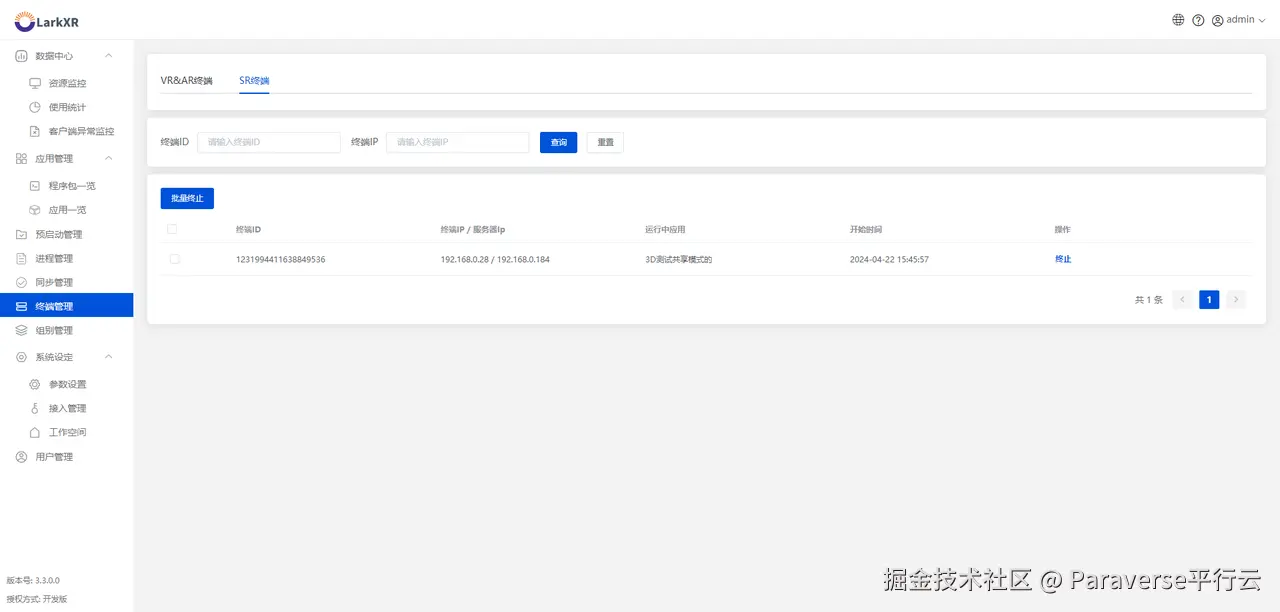The width and height of the screenshot is (1280, 612).
Task: Open the language globe icon
Action: click(1178, 20)
